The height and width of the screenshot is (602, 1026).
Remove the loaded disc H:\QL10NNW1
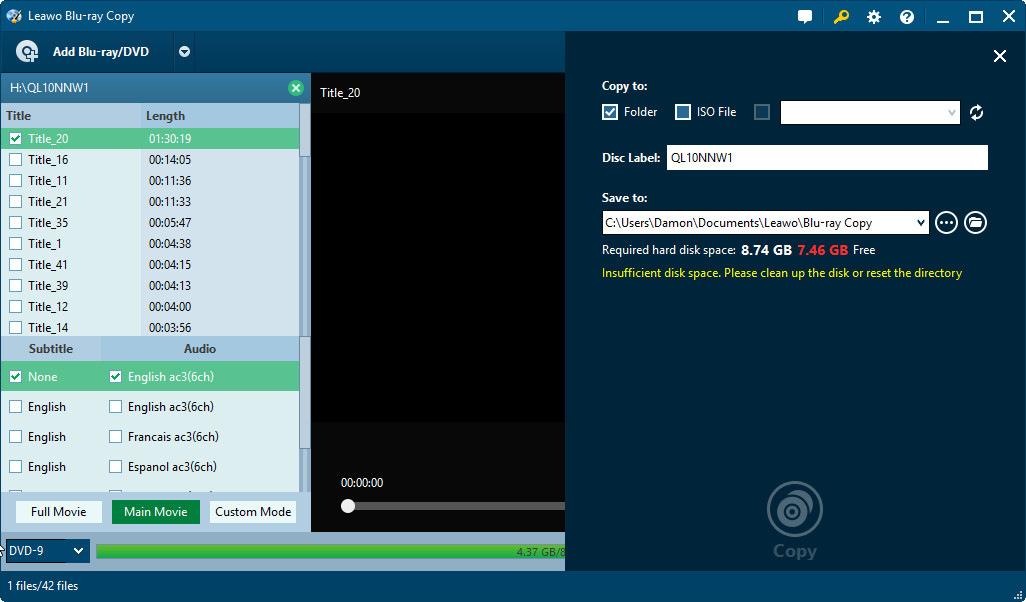(x=295, y=88)
